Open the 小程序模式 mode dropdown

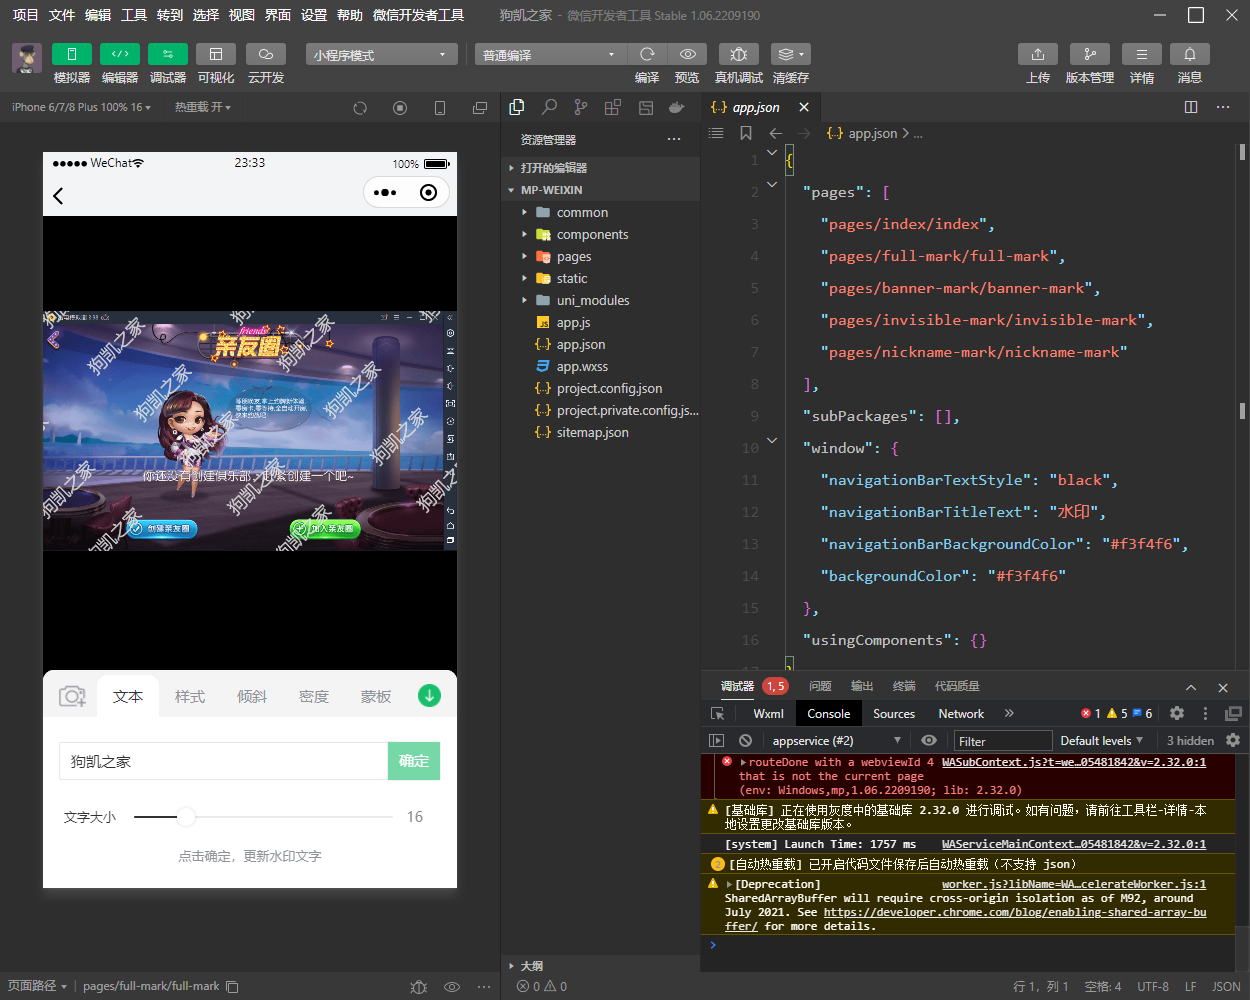(x=382, y=54)
